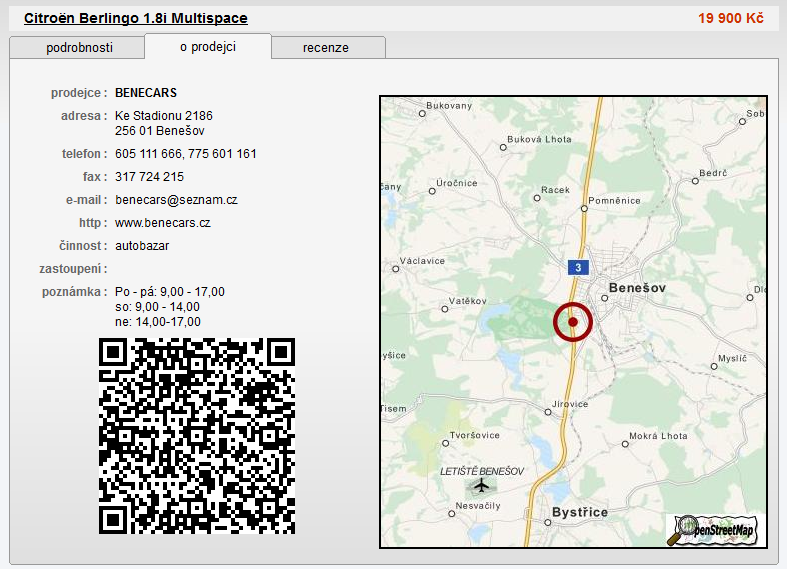Click the Saturday hours so: 9,00 - 14,00
Viewport: 787px width, 569px height.
157,307
